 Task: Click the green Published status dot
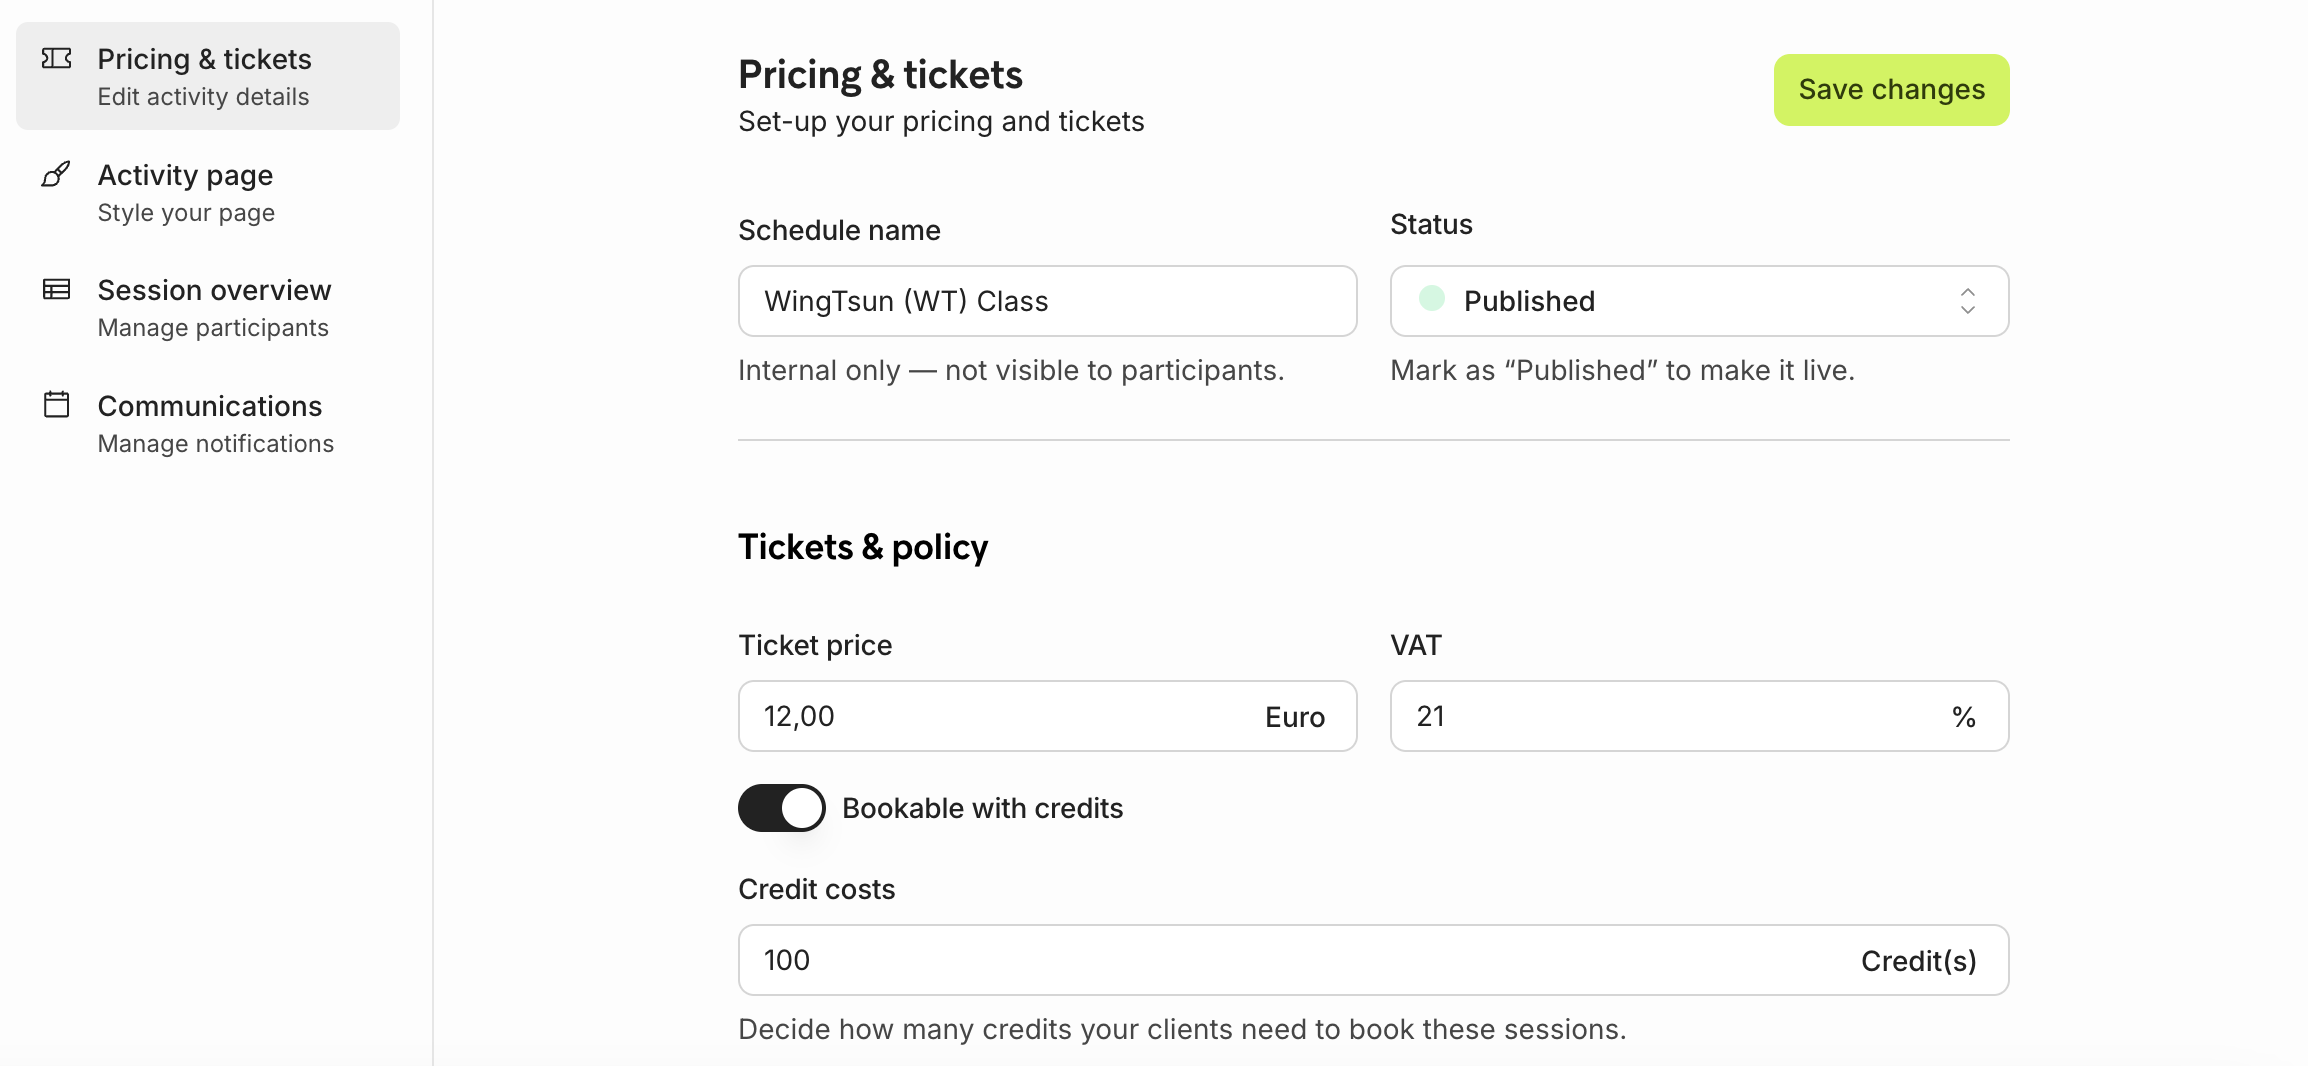coord(1432,299)
